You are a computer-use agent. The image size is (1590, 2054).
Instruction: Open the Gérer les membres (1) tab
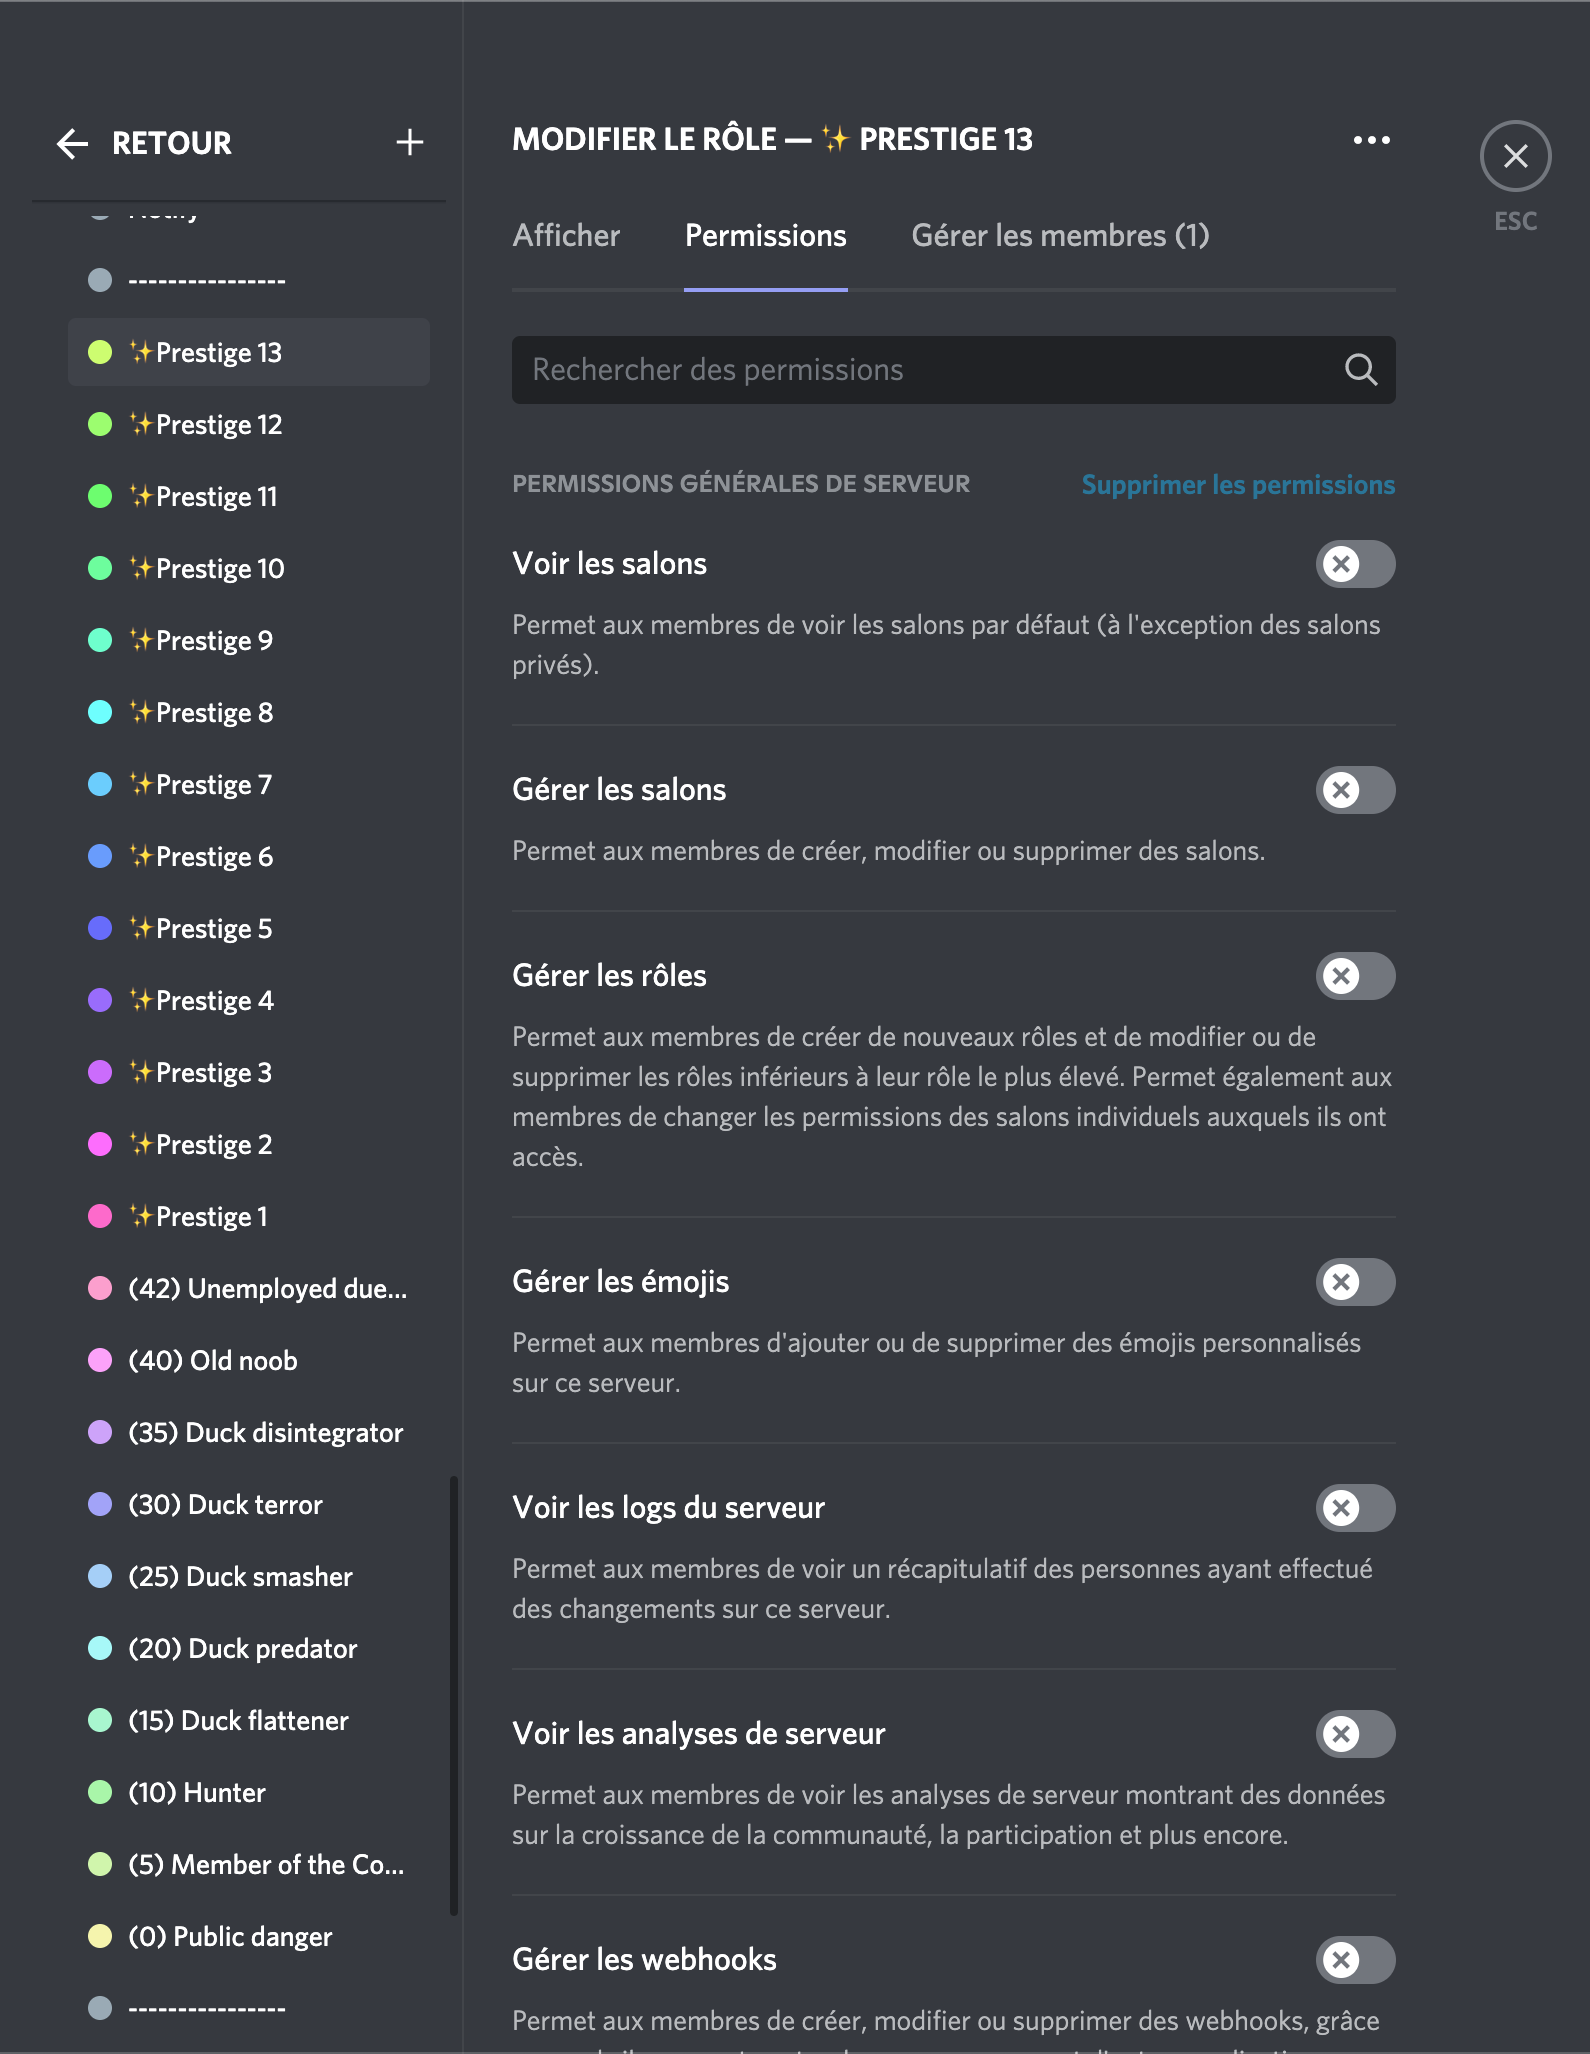coord(1060,236)
